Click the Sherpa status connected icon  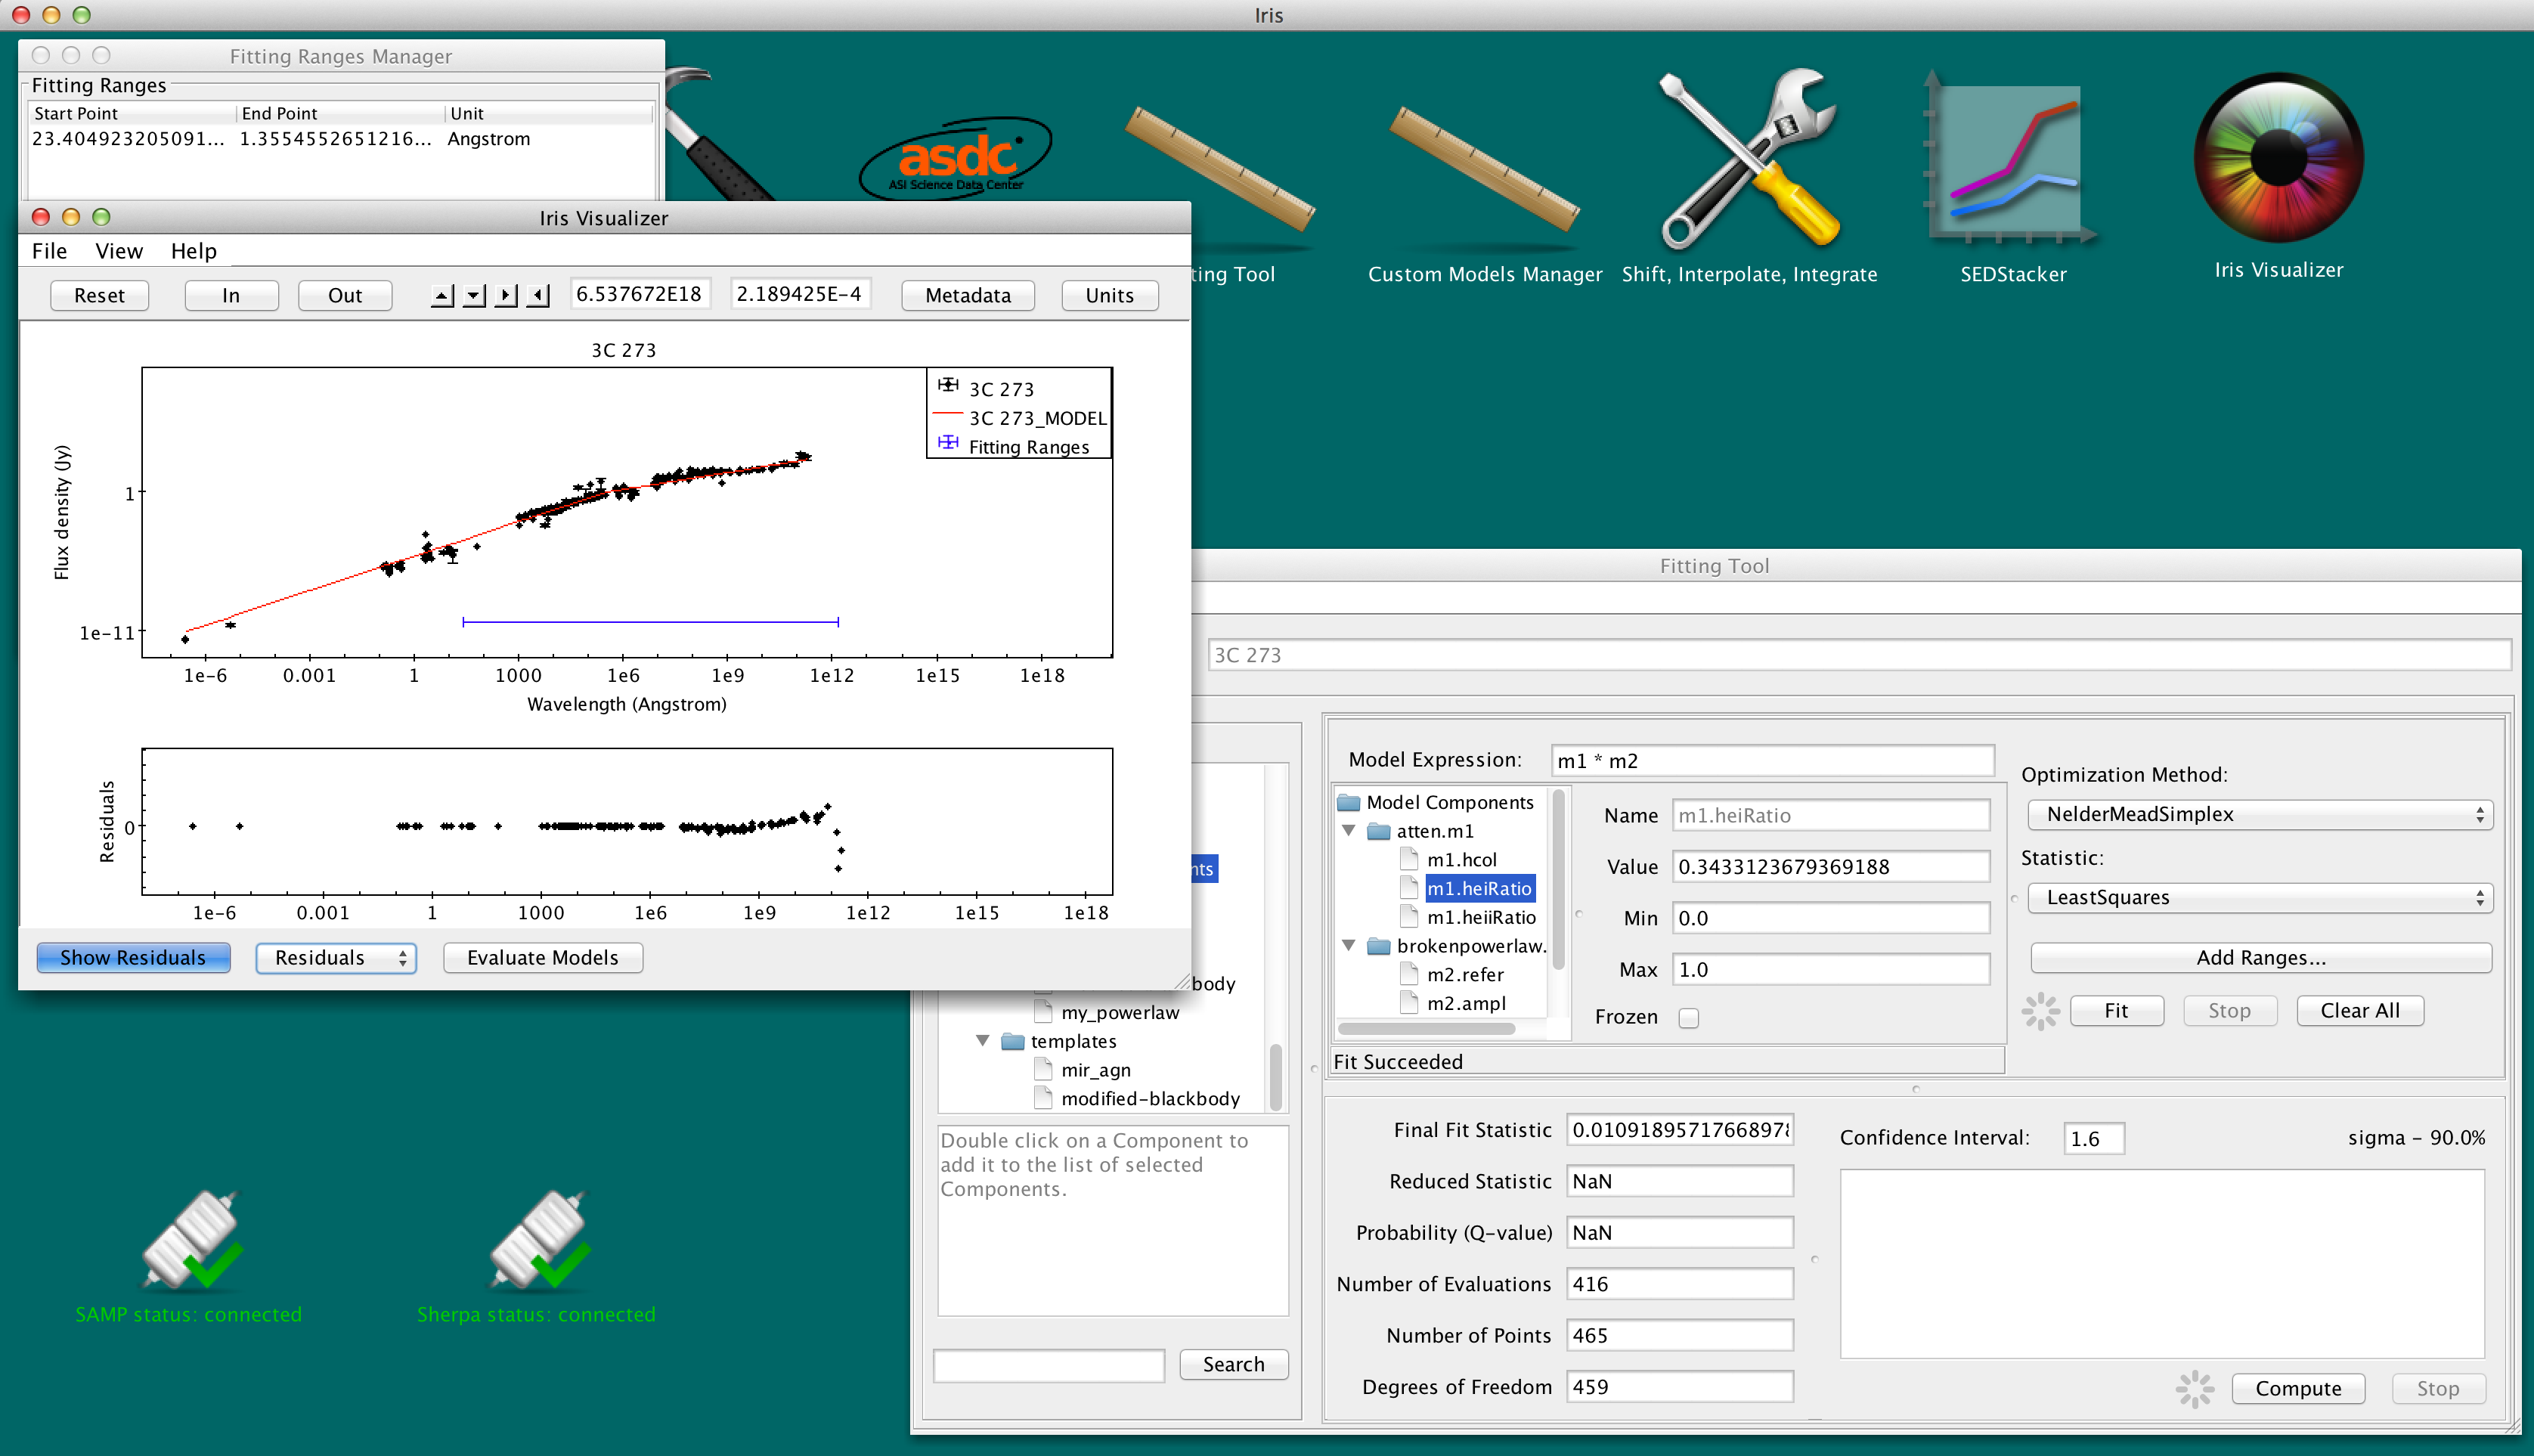538,1240
